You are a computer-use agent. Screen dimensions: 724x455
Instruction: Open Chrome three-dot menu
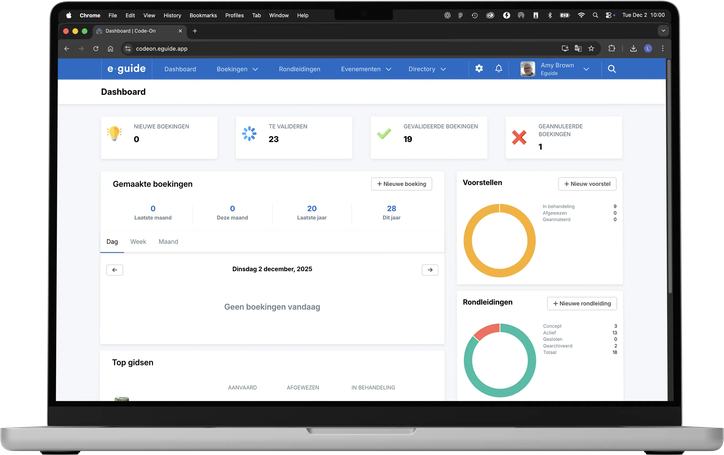(x=663, y=49)
